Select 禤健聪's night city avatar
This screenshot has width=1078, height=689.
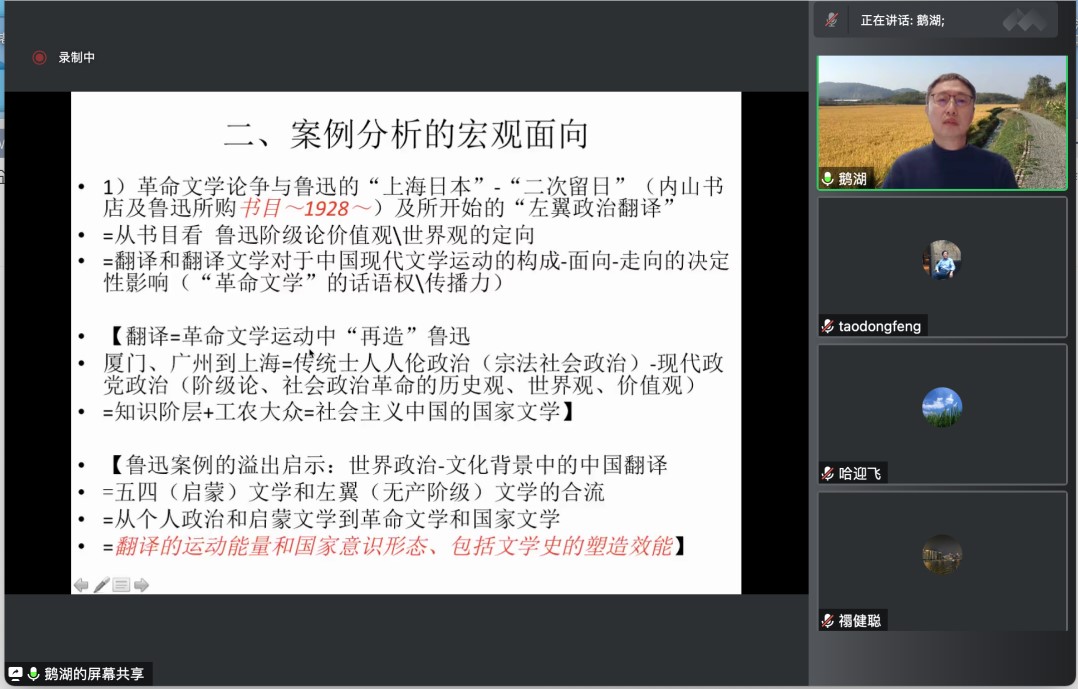942,554
